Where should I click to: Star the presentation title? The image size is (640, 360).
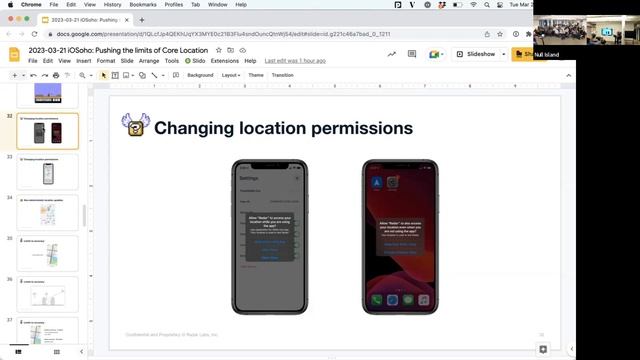[219, 50]
